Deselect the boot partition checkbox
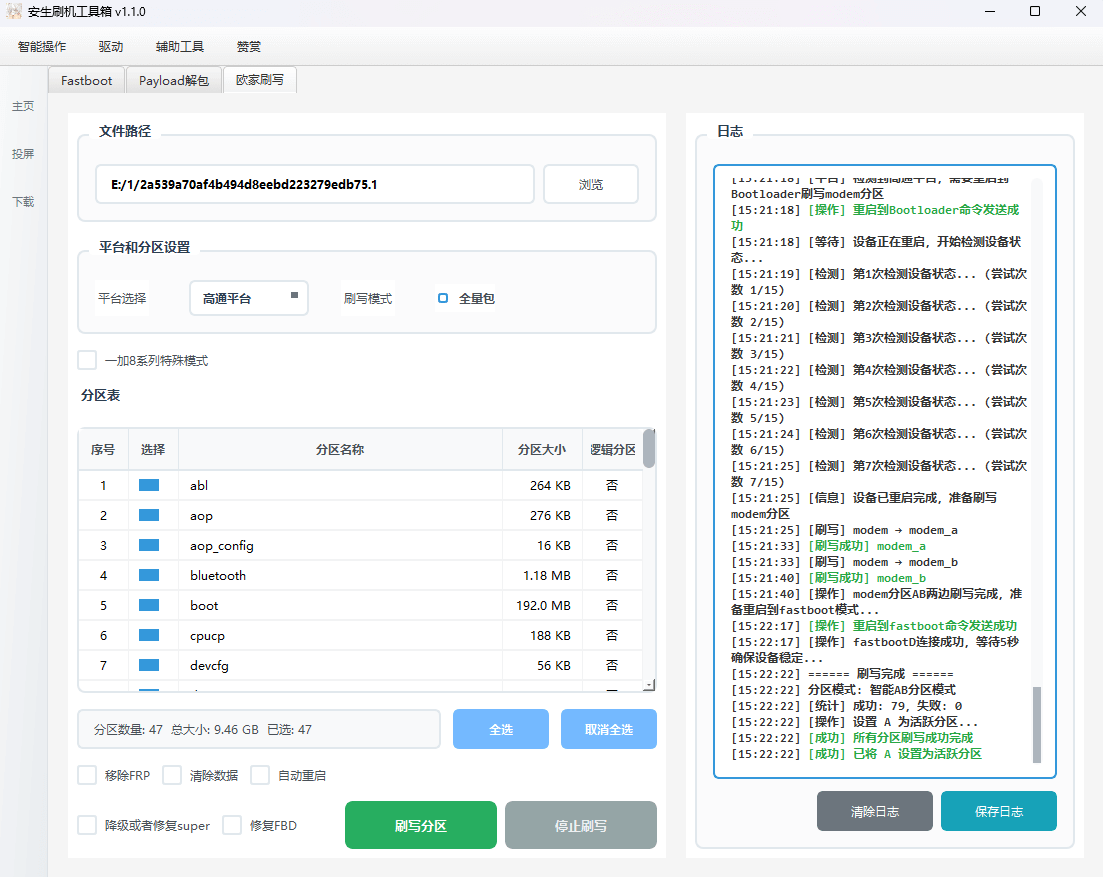This screenshot has height=877, width=1103. tap(151, 605)
